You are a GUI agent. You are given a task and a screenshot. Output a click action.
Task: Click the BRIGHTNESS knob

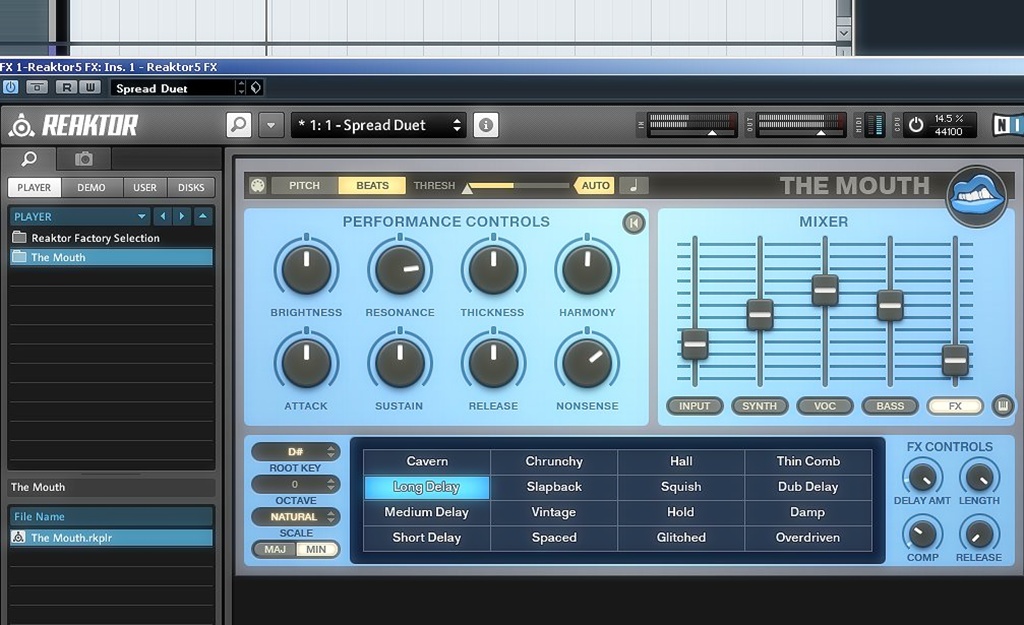(306, 268)
